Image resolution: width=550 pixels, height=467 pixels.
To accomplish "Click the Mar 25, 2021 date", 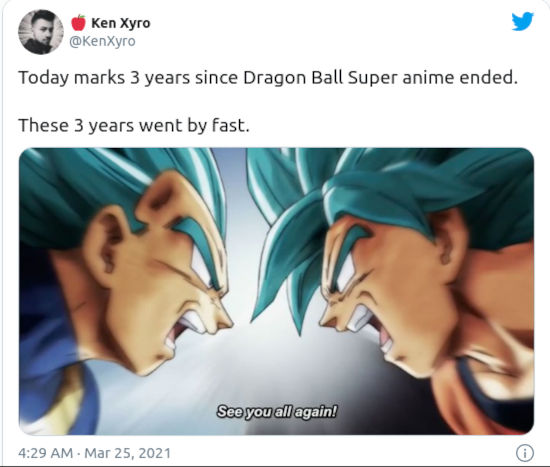I will 127,453.
